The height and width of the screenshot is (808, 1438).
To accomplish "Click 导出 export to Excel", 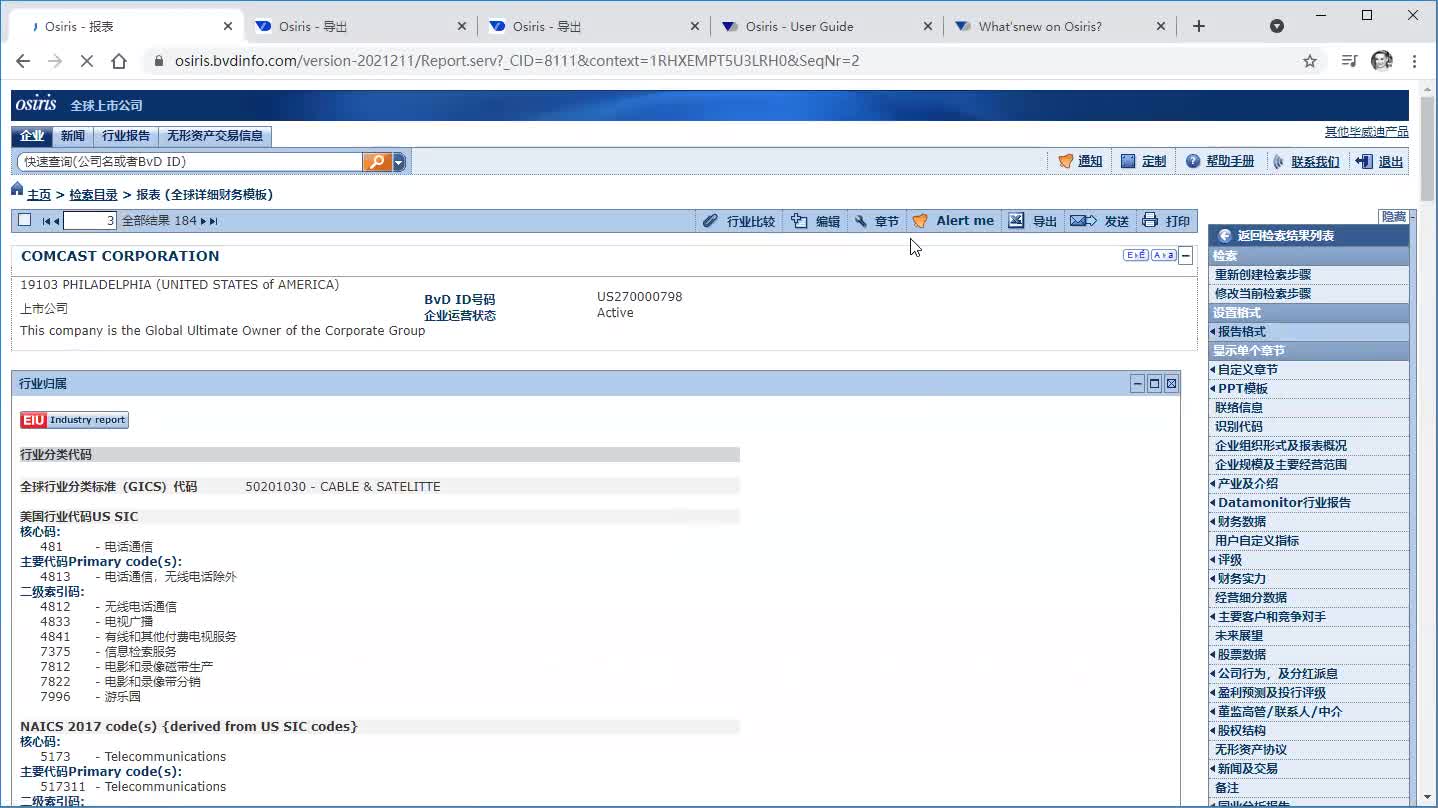I will click(x=1033, y=221).
